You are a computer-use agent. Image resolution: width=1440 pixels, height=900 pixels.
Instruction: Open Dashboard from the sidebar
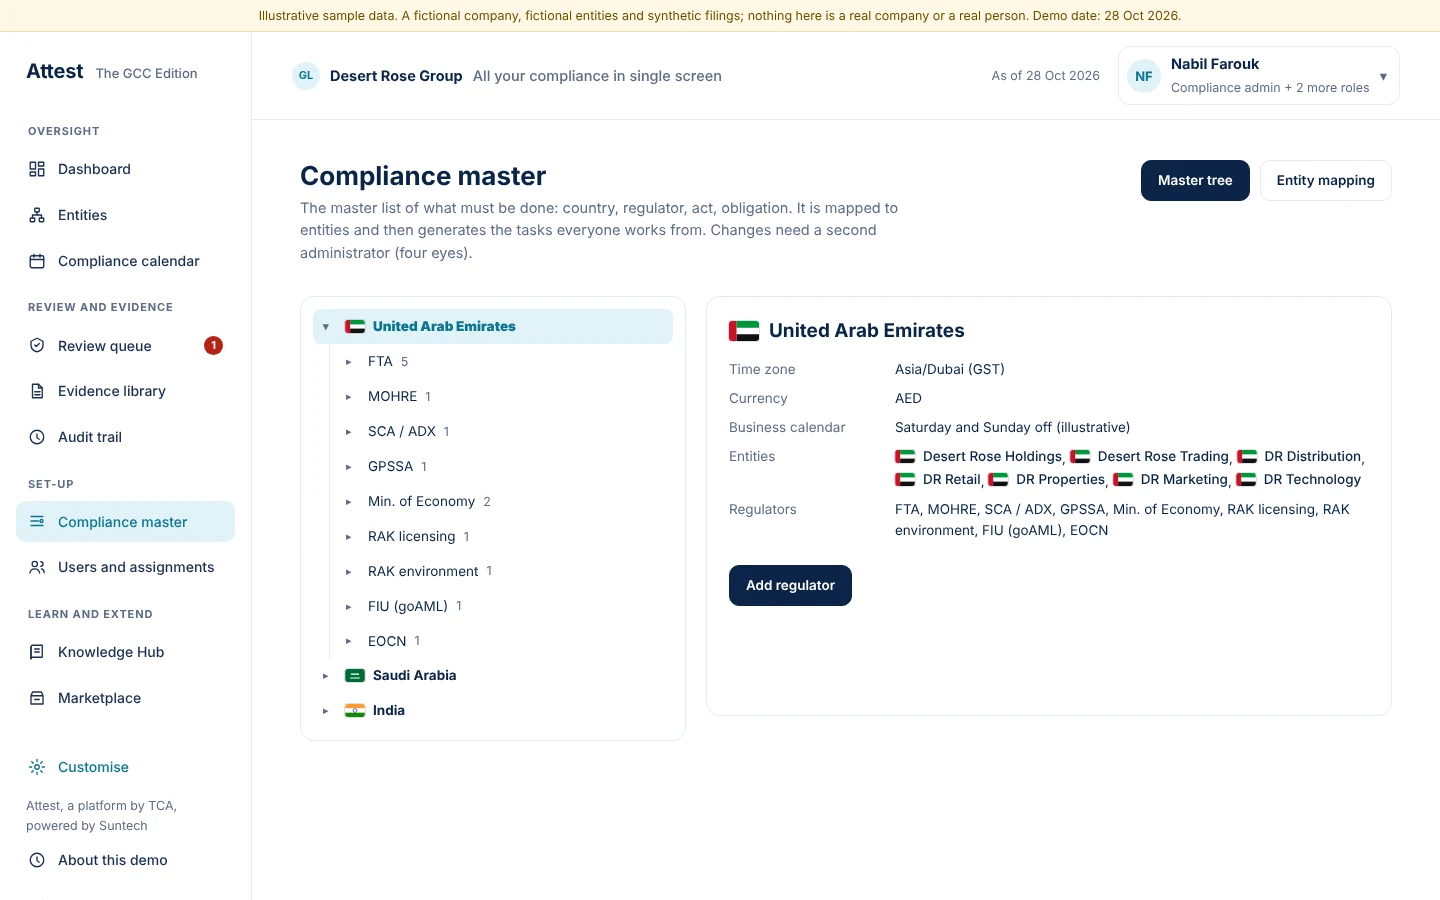(125, 169)
